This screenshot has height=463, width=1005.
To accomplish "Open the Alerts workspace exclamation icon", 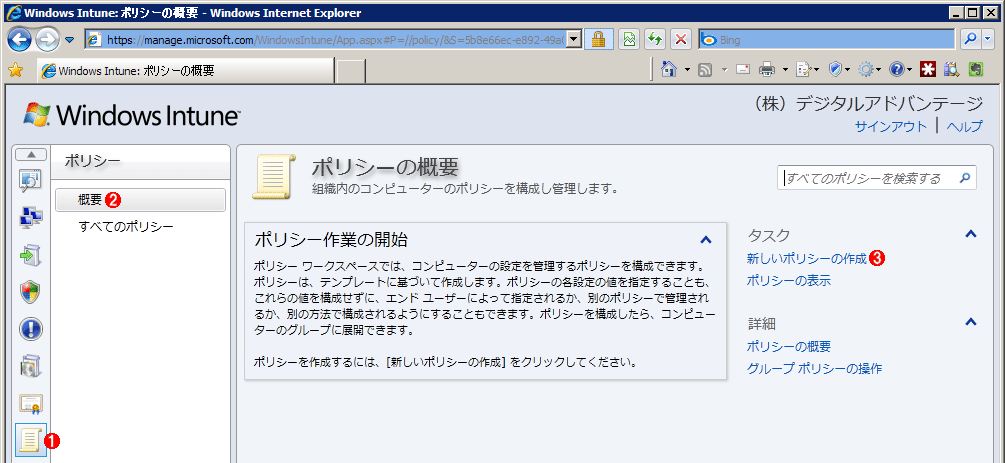I will point(31,329).
